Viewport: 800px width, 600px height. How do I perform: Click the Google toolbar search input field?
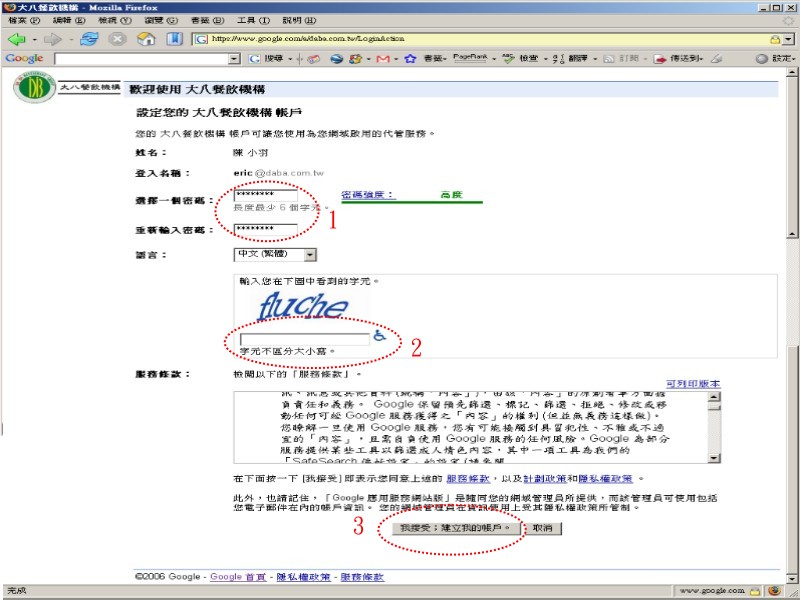point(142,59)
